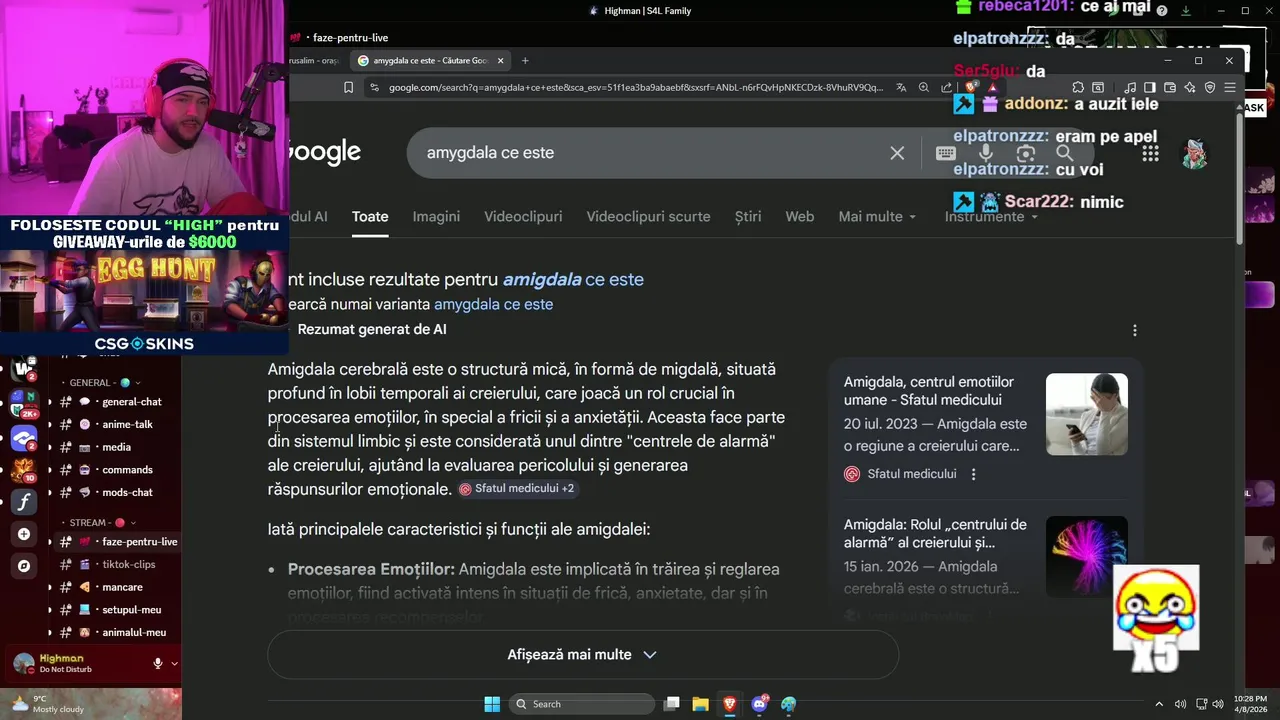This screenshot has width=1280, height=720.
Task: Open Amigdala: Rolul centrului de alarmă result
Action: 935,533
